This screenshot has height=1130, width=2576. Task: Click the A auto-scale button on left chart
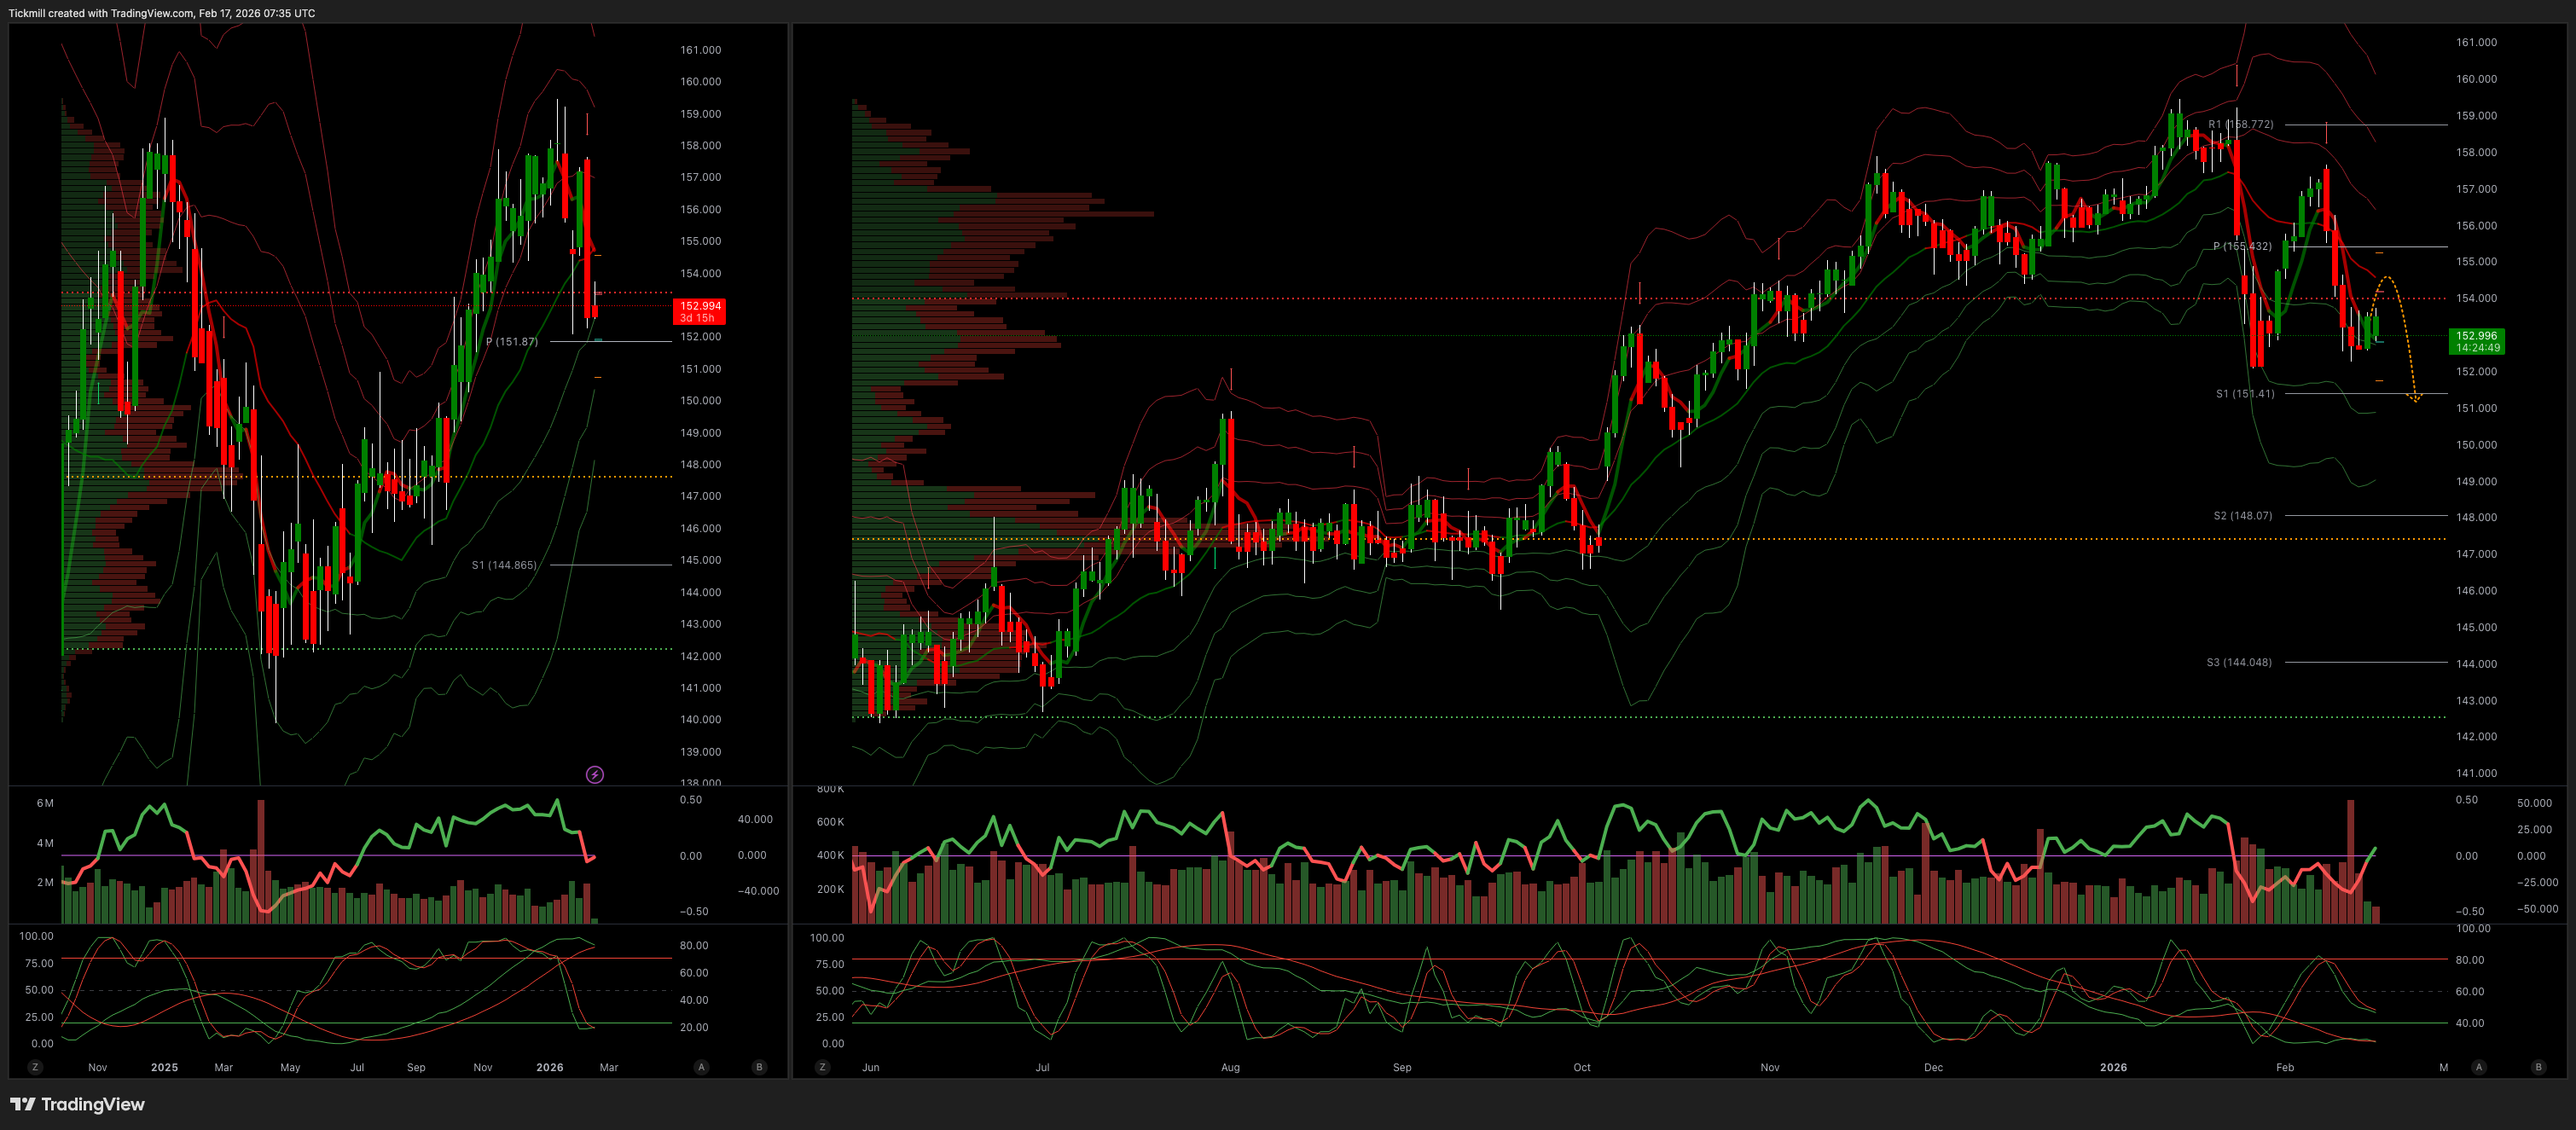701,1067
